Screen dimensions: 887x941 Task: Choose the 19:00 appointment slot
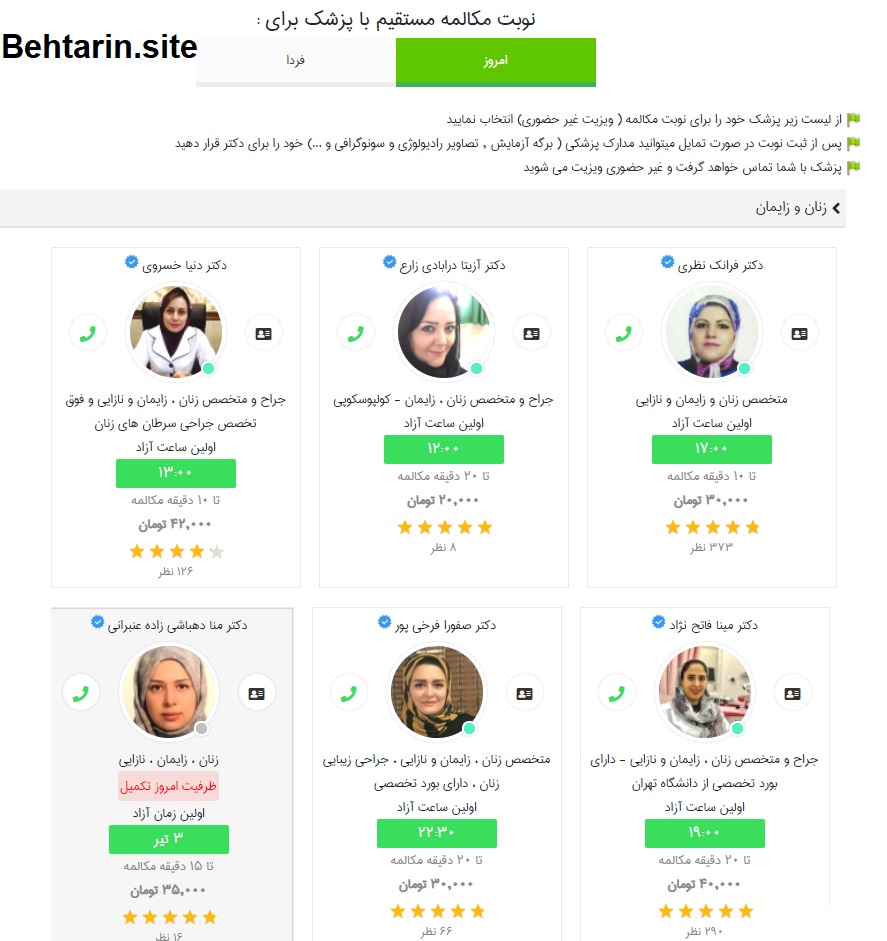coord(705,833)
